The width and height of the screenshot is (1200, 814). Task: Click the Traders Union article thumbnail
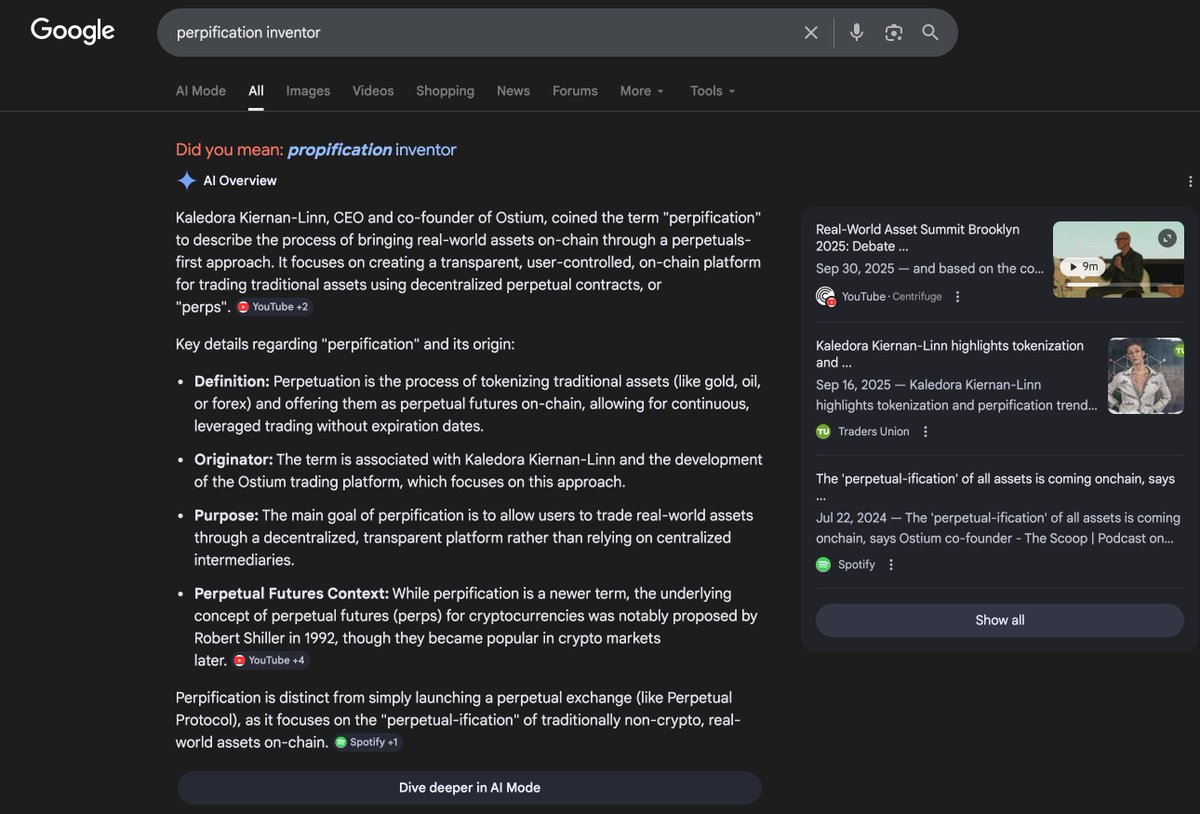[x=1146, y=376]
